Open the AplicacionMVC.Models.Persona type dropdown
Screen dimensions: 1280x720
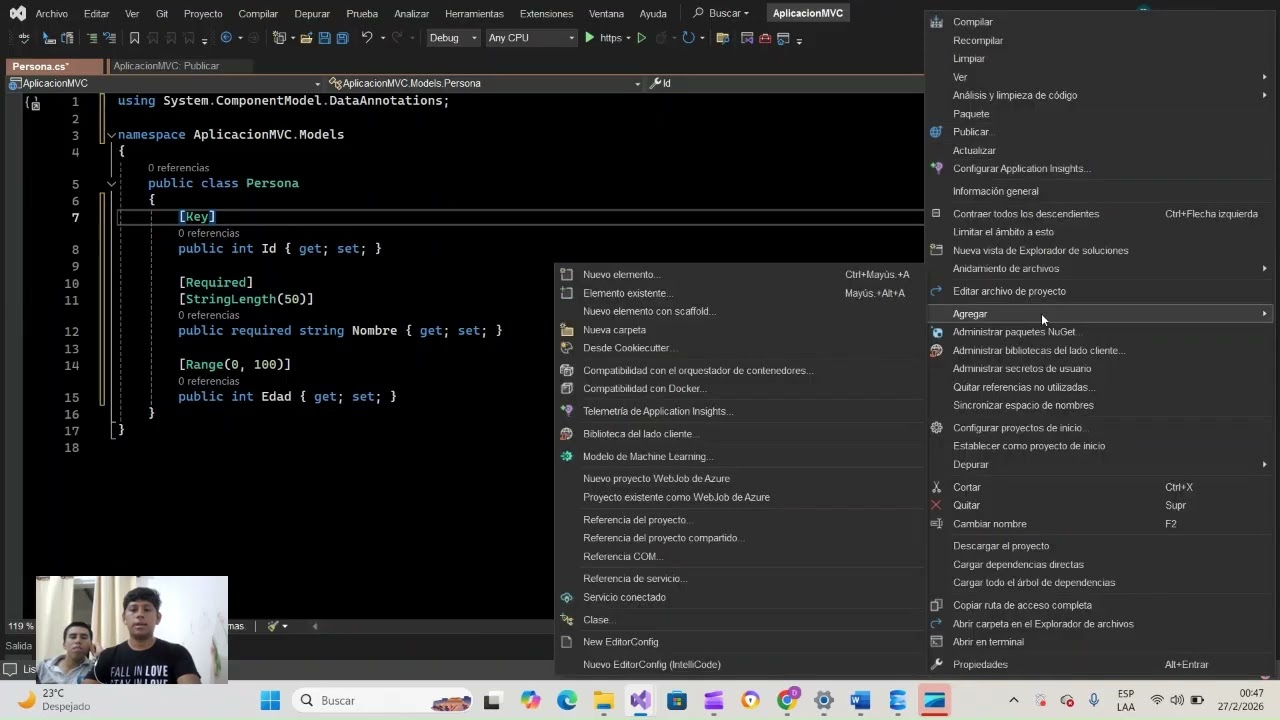(x=485, y=83)
